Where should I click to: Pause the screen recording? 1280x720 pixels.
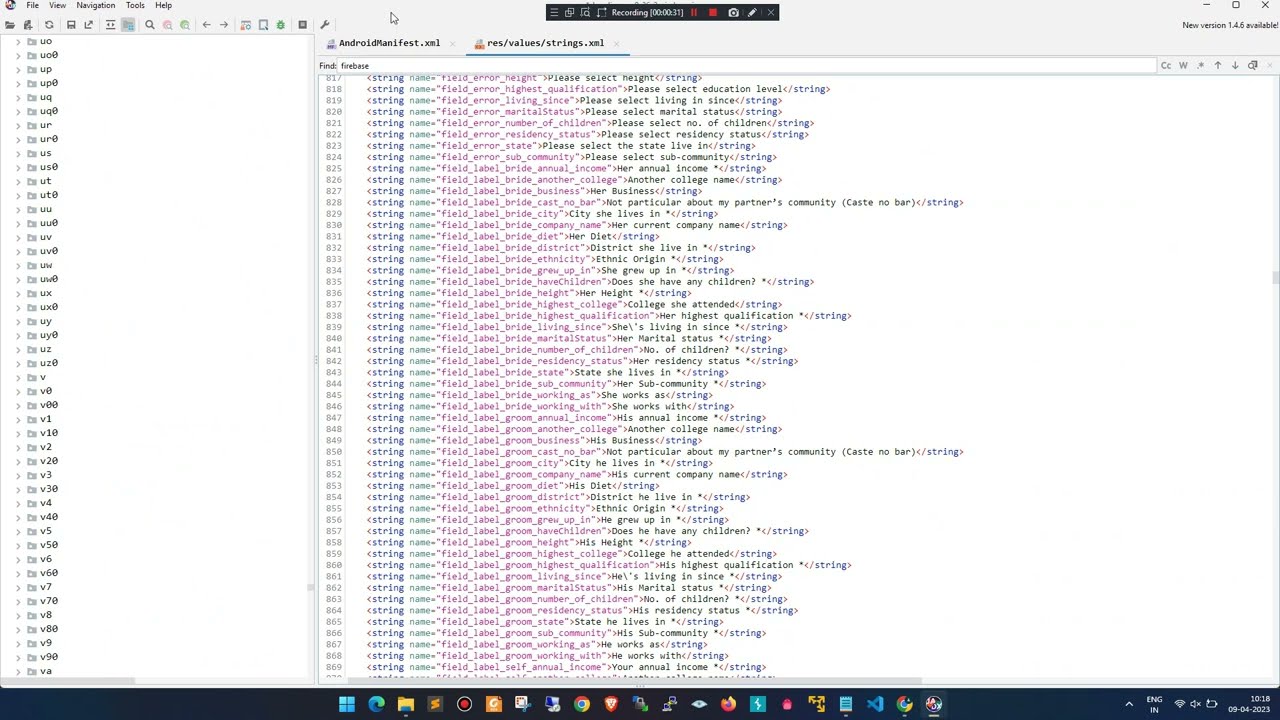point(693,13)
